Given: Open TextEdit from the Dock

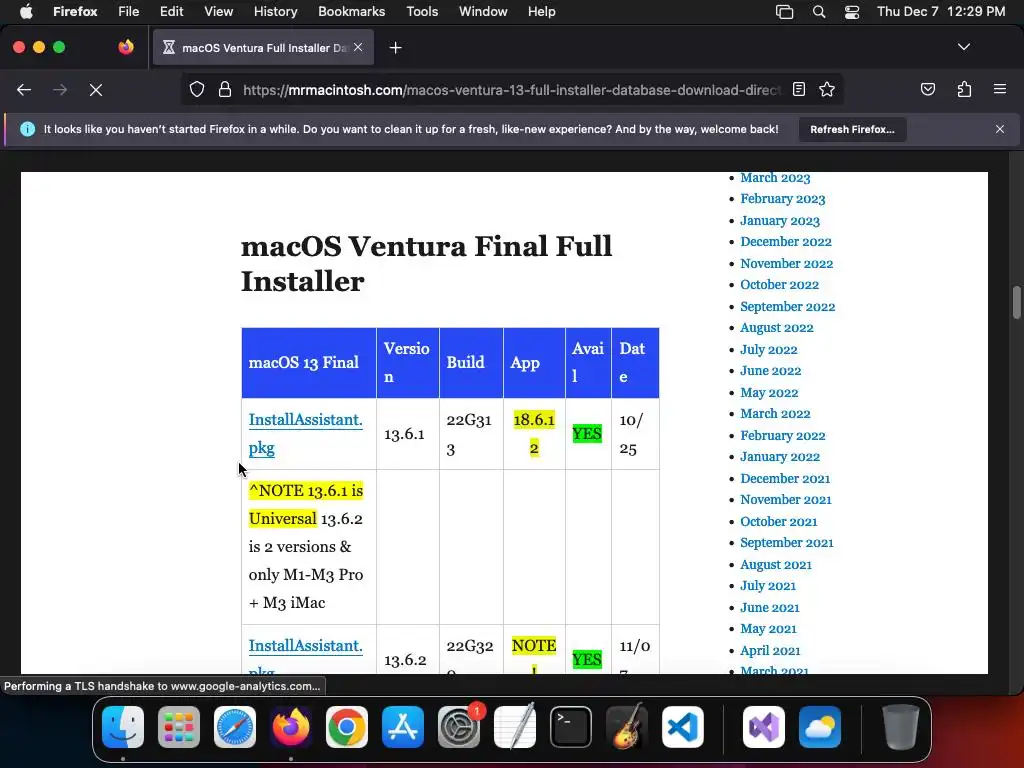Looking at the screenshot, I should pos(515,727).
